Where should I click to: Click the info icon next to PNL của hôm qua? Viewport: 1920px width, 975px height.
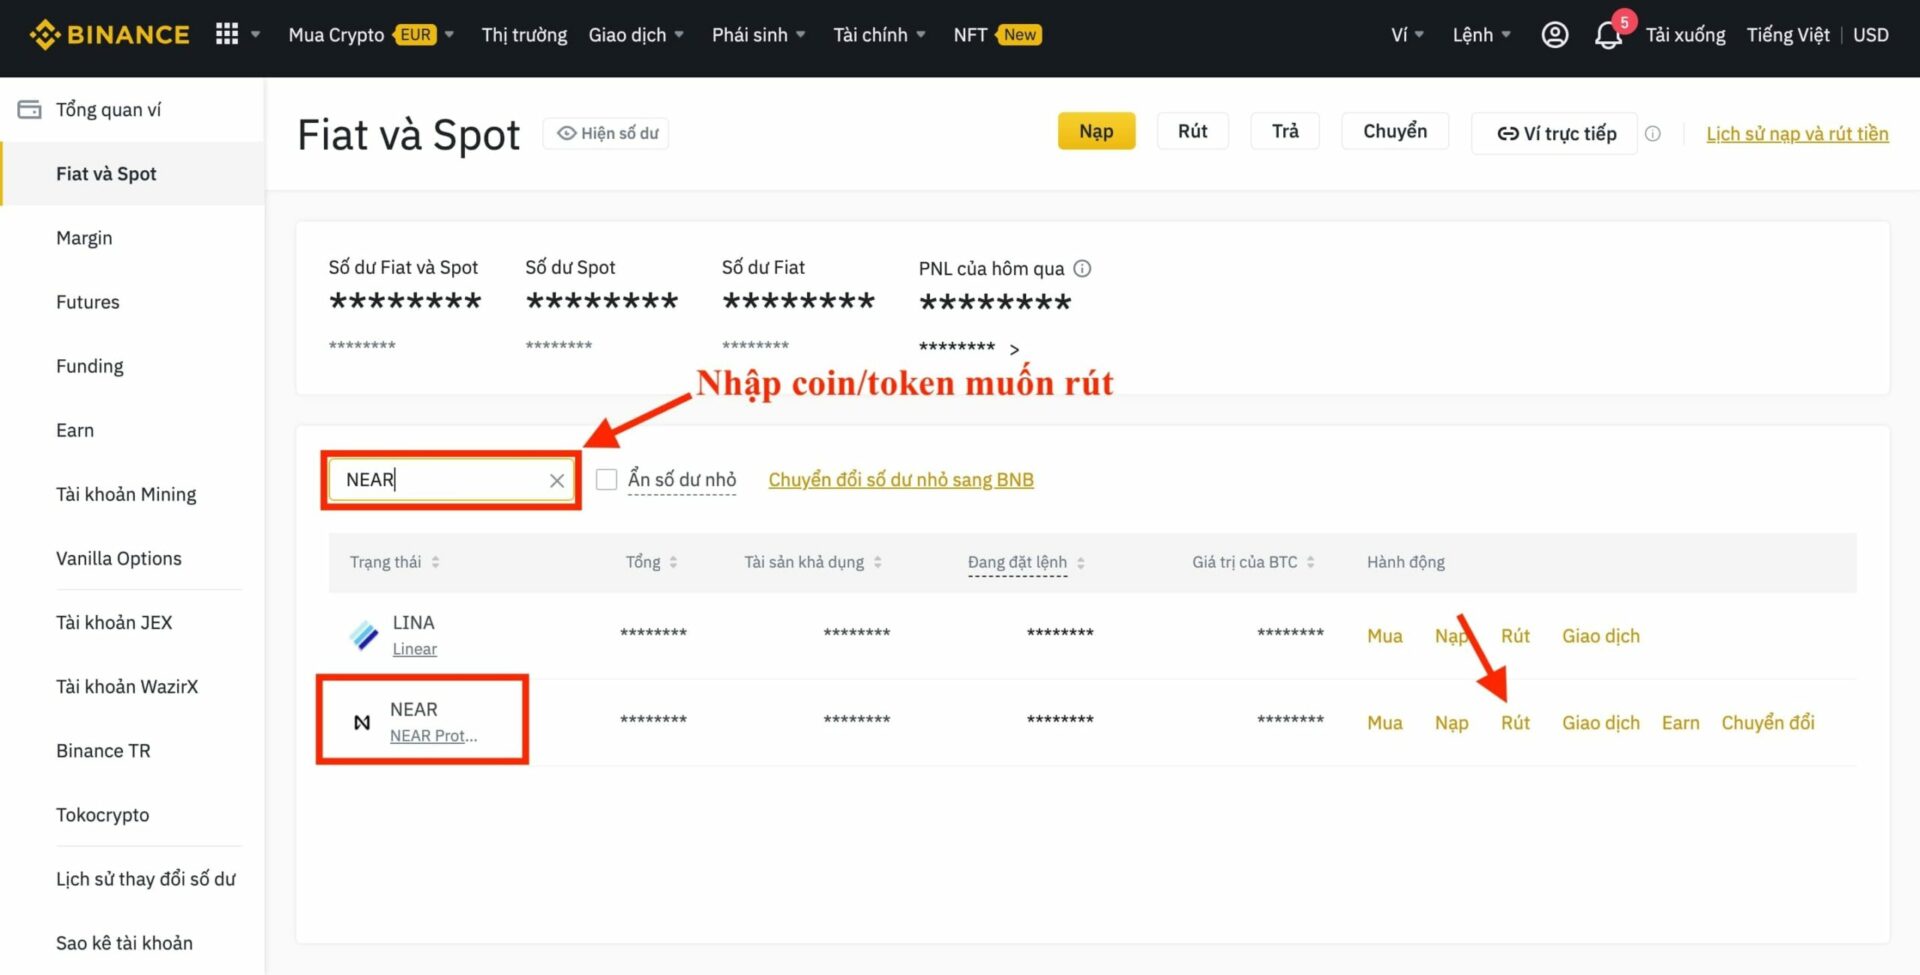click(1082, 268)
